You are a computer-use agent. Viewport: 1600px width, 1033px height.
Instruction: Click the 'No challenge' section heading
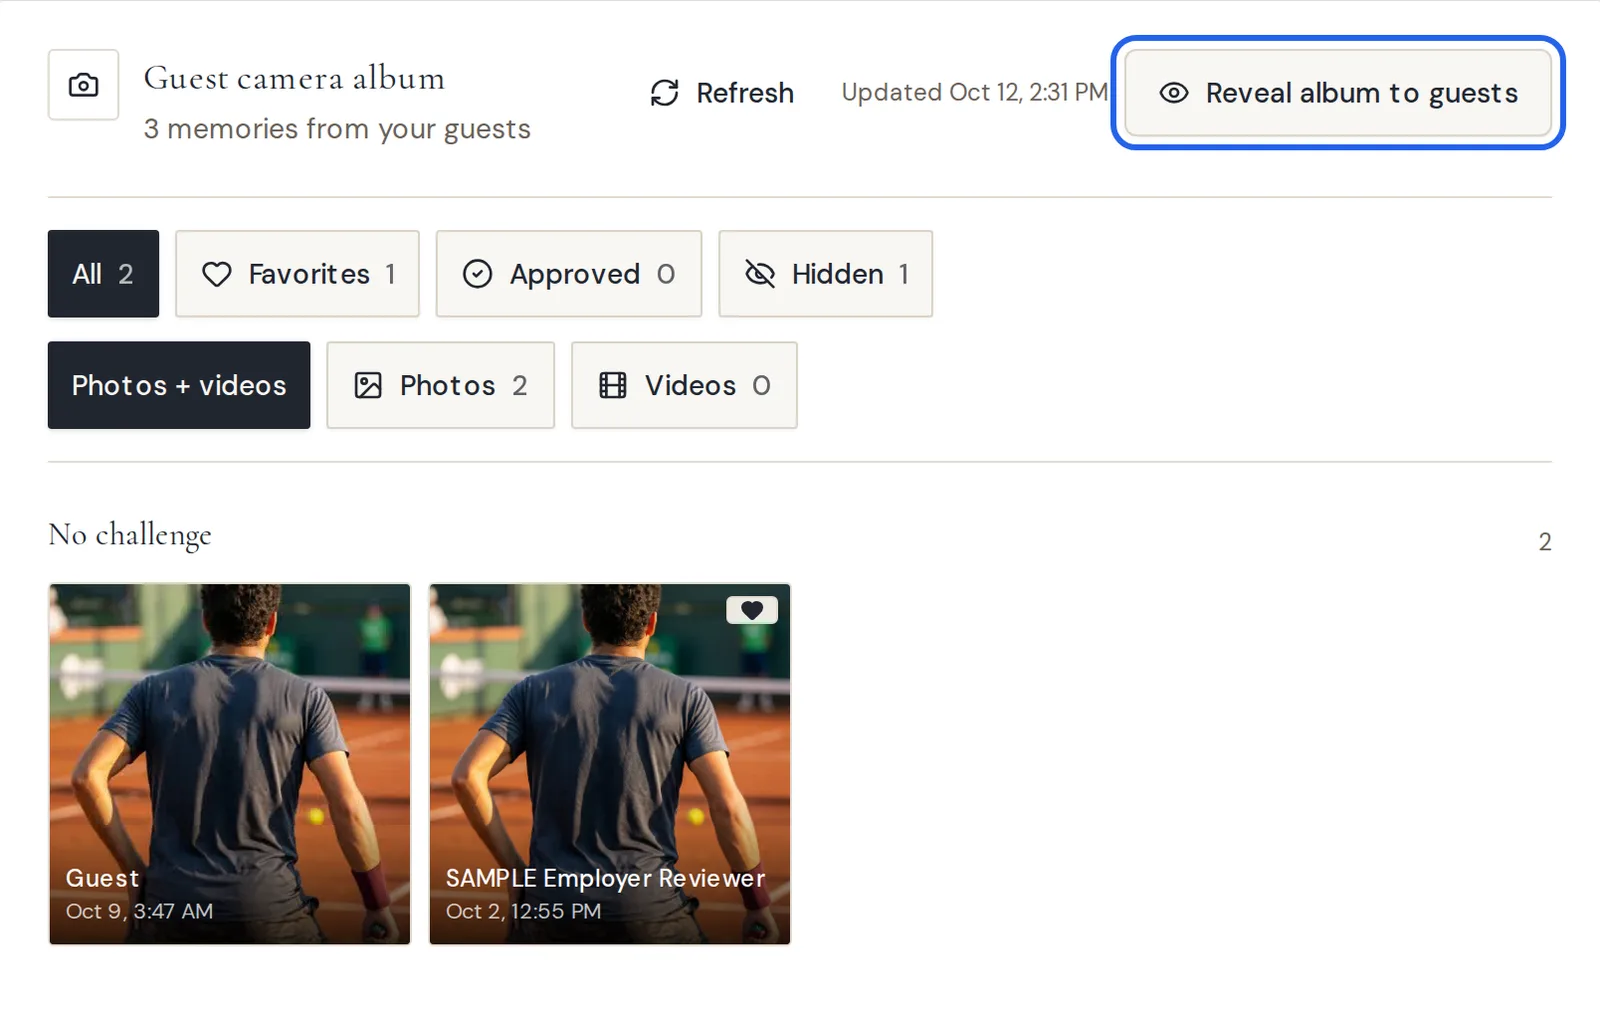click(x=130, y=536)
